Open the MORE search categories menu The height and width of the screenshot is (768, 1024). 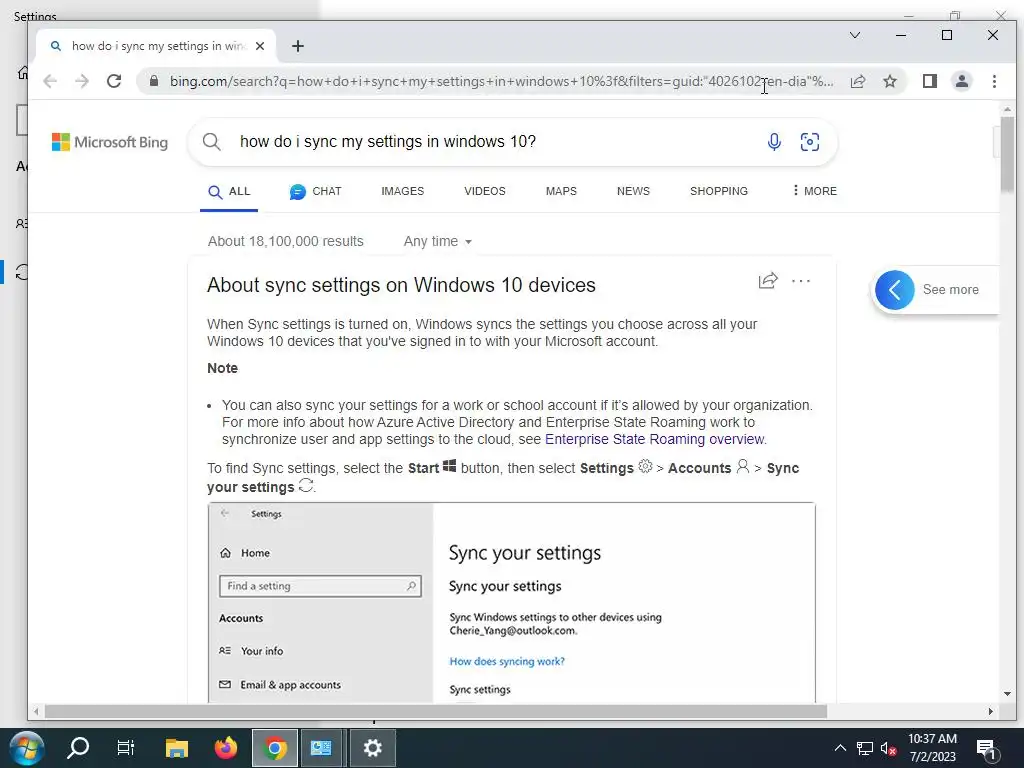[814, 191]
